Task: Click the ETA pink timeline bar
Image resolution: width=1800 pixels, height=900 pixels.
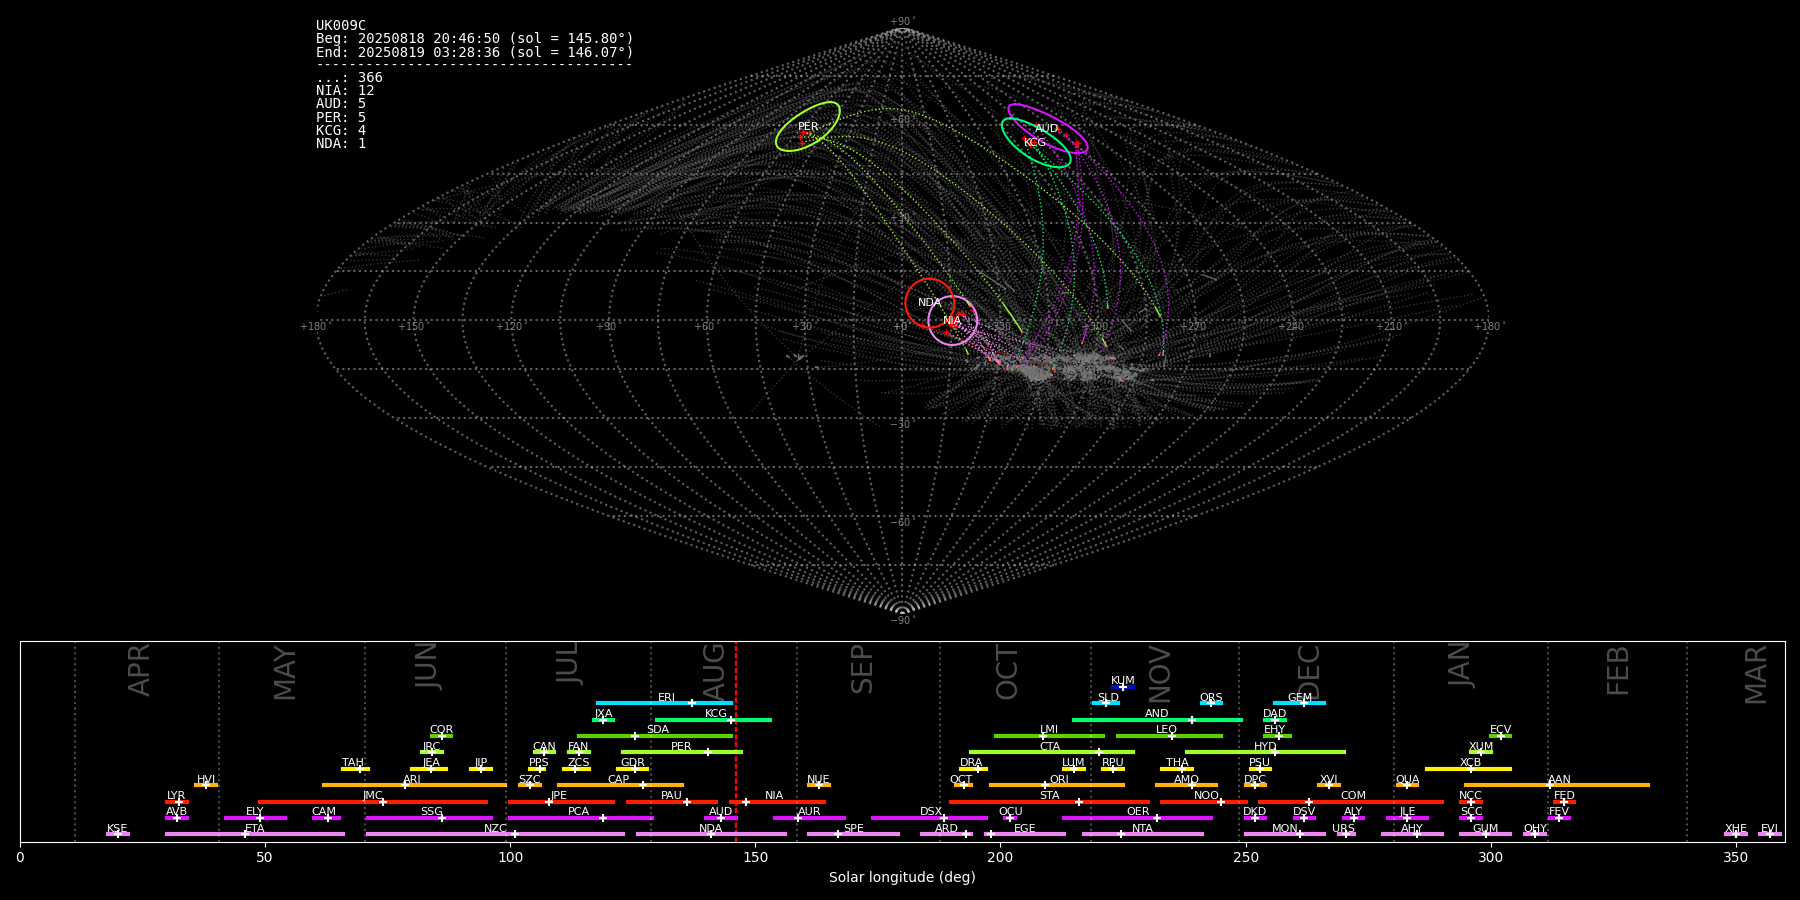Action: 255,834
